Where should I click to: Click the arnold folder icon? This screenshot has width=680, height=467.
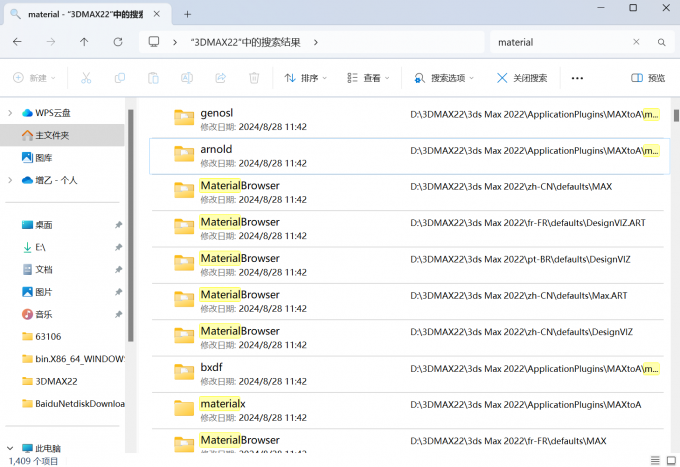point(184,153)
